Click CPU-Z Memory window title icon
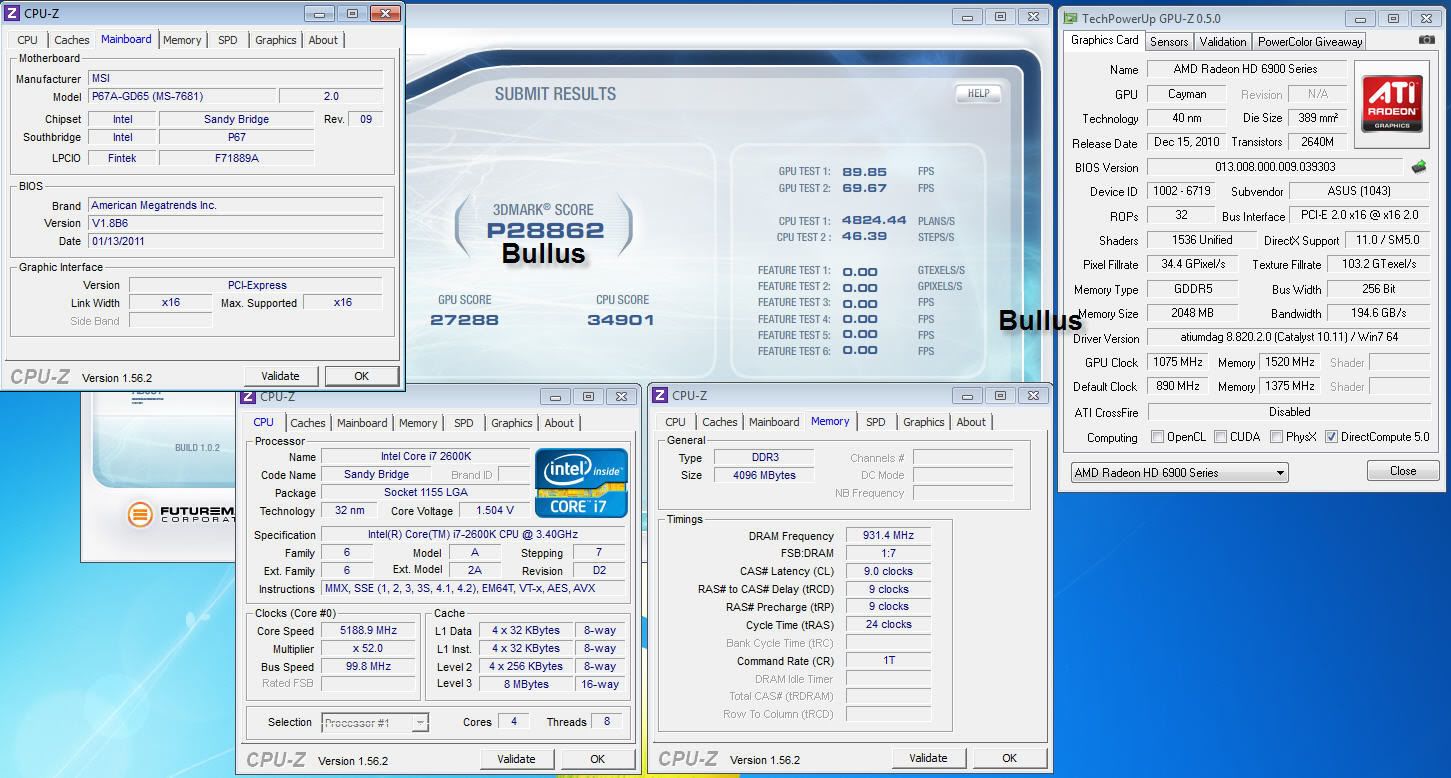This screenshot has height=778, width=1451. click(x=661, y=396)
